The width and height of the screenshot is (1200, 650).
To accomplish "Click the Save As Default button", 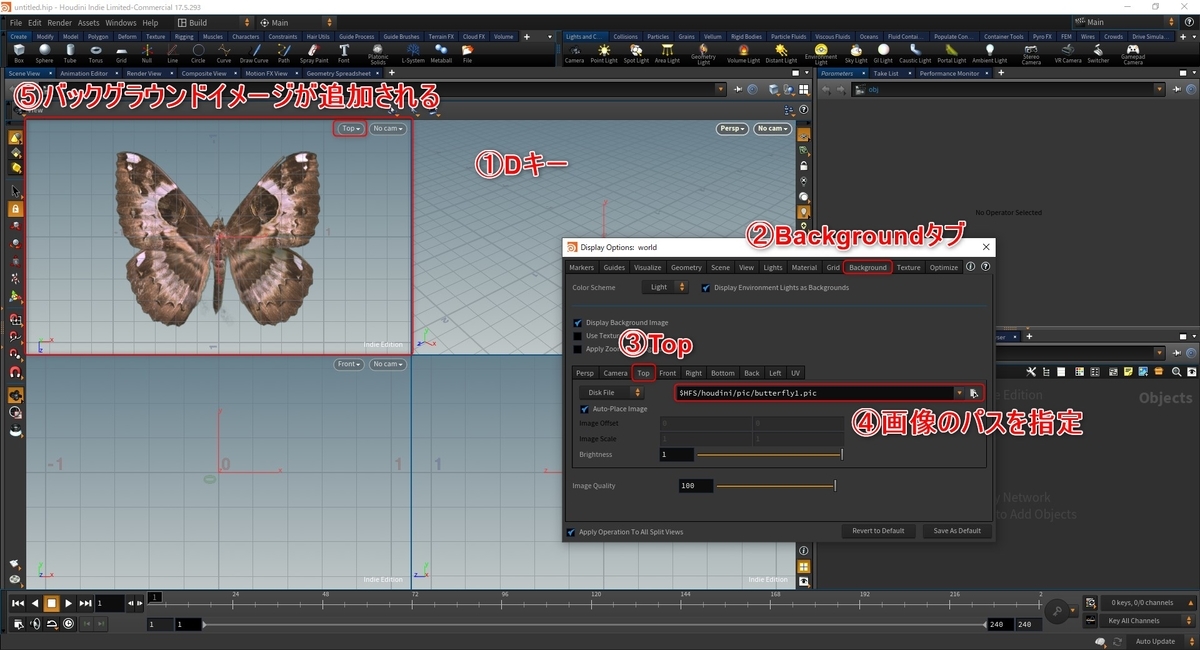I will [957, 531].
